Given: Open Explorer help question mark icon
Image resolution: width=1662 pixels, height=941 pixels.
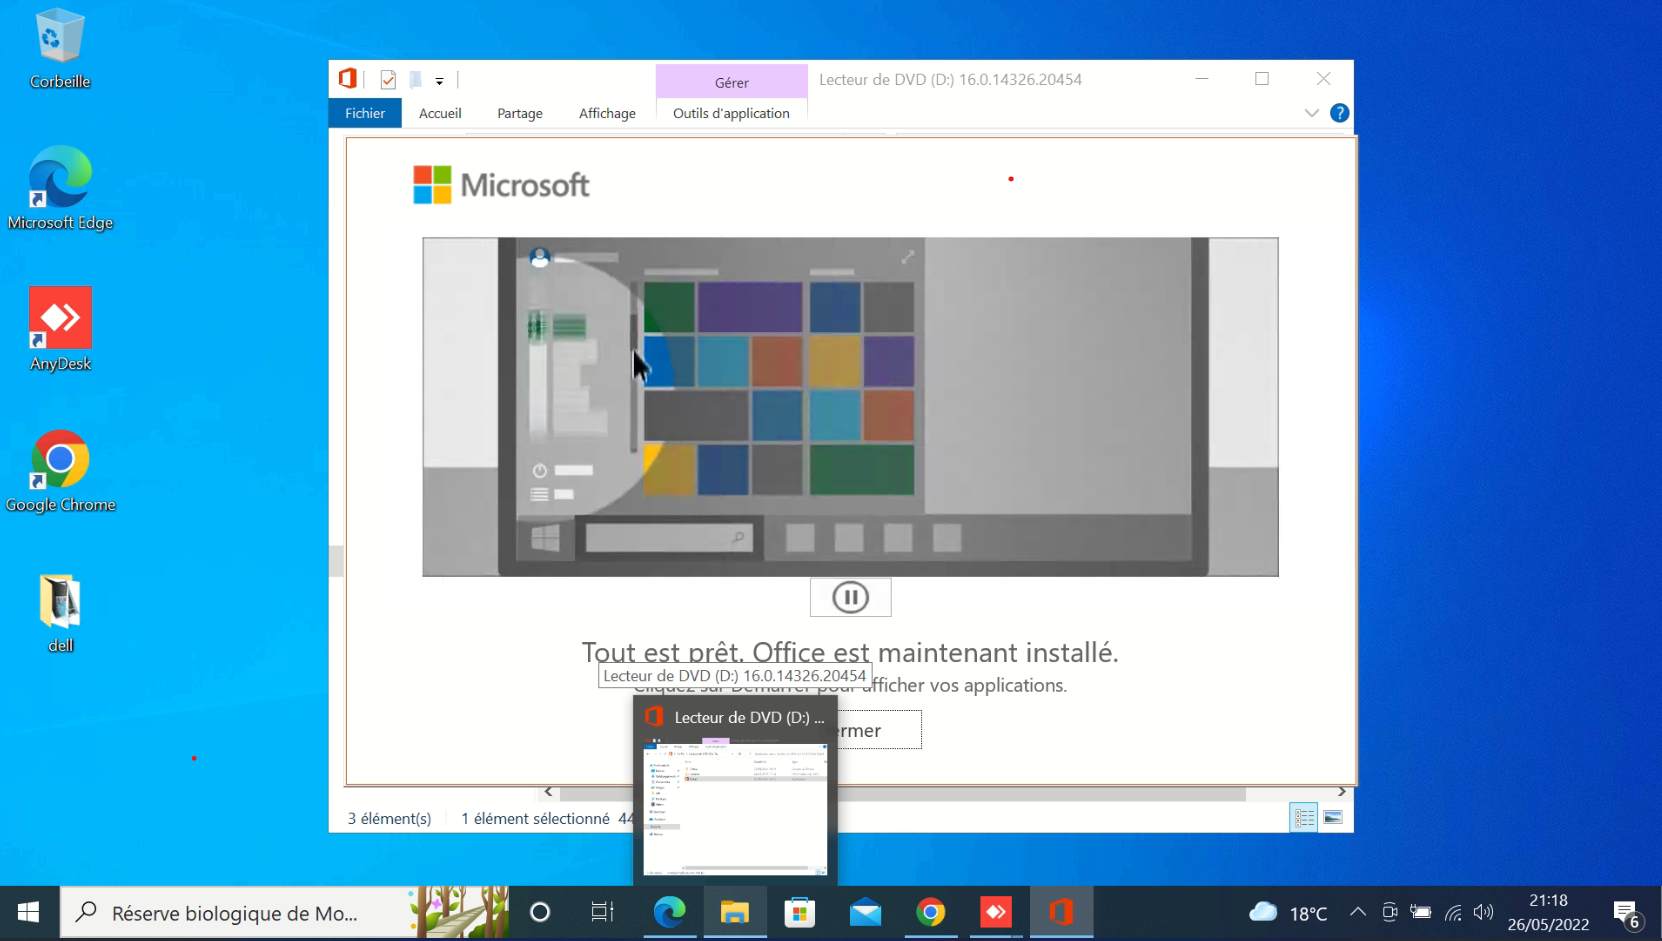Looking at the screenshot, I should click(1340, 113).
